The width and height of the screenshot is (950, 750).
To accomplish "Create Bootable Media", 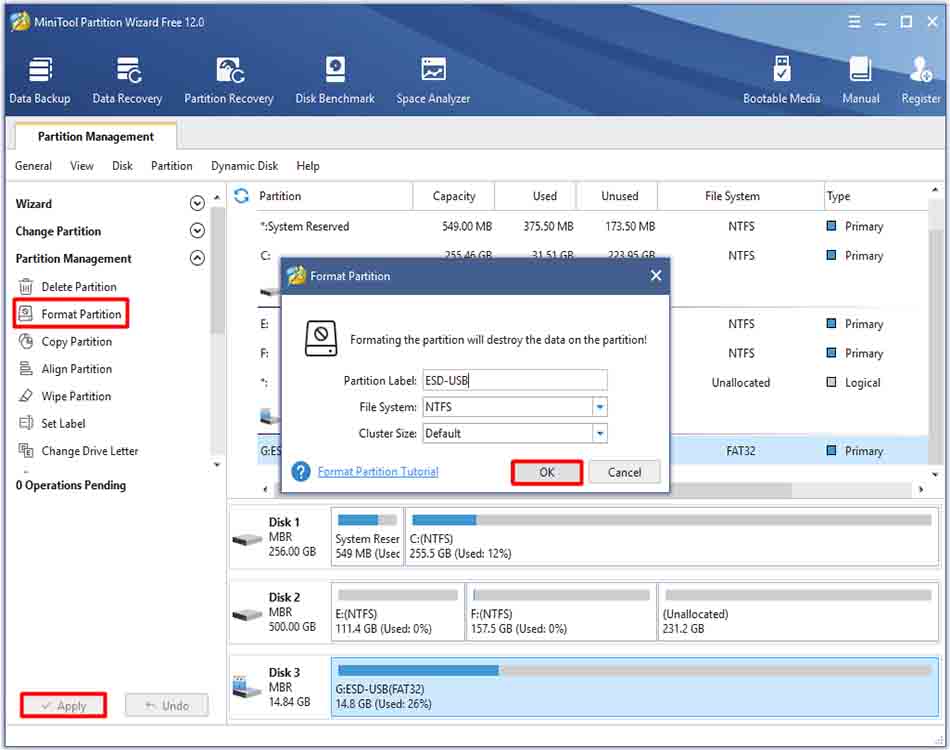I will pyautogui.click(x=782, y=81).
